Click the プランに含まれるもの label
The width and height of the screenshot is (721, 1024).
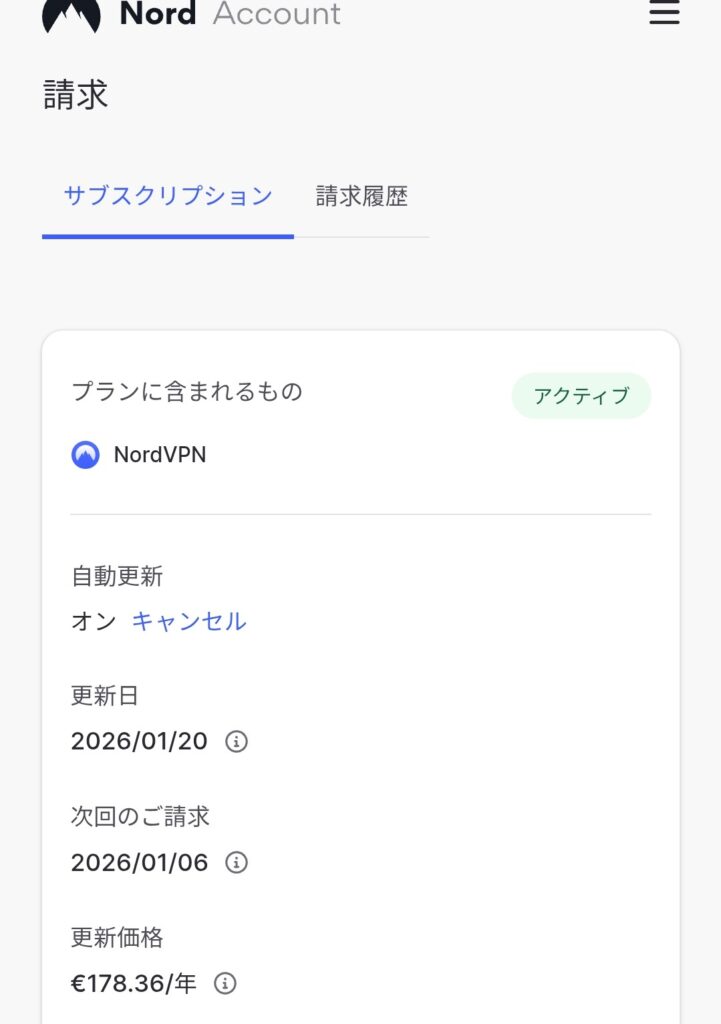[187, 391]
